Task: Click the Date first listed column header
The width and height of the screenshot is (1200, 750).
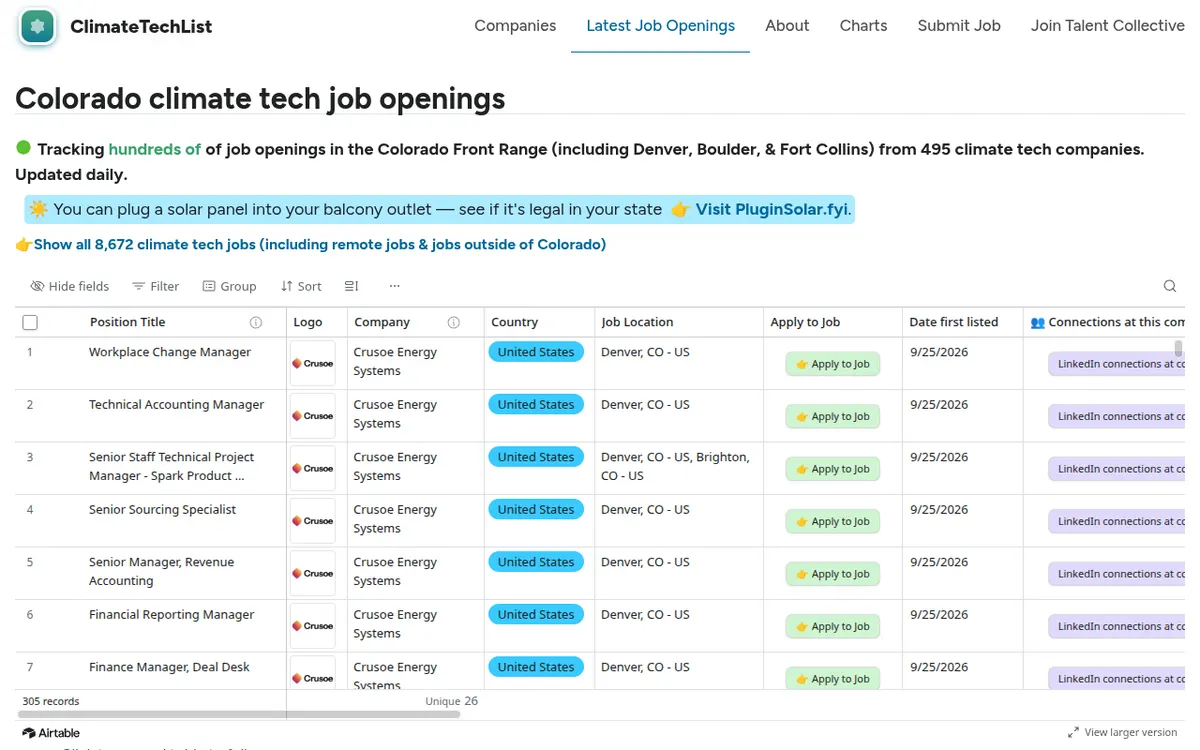Action: pyautogui.click(x=953, y=322)
